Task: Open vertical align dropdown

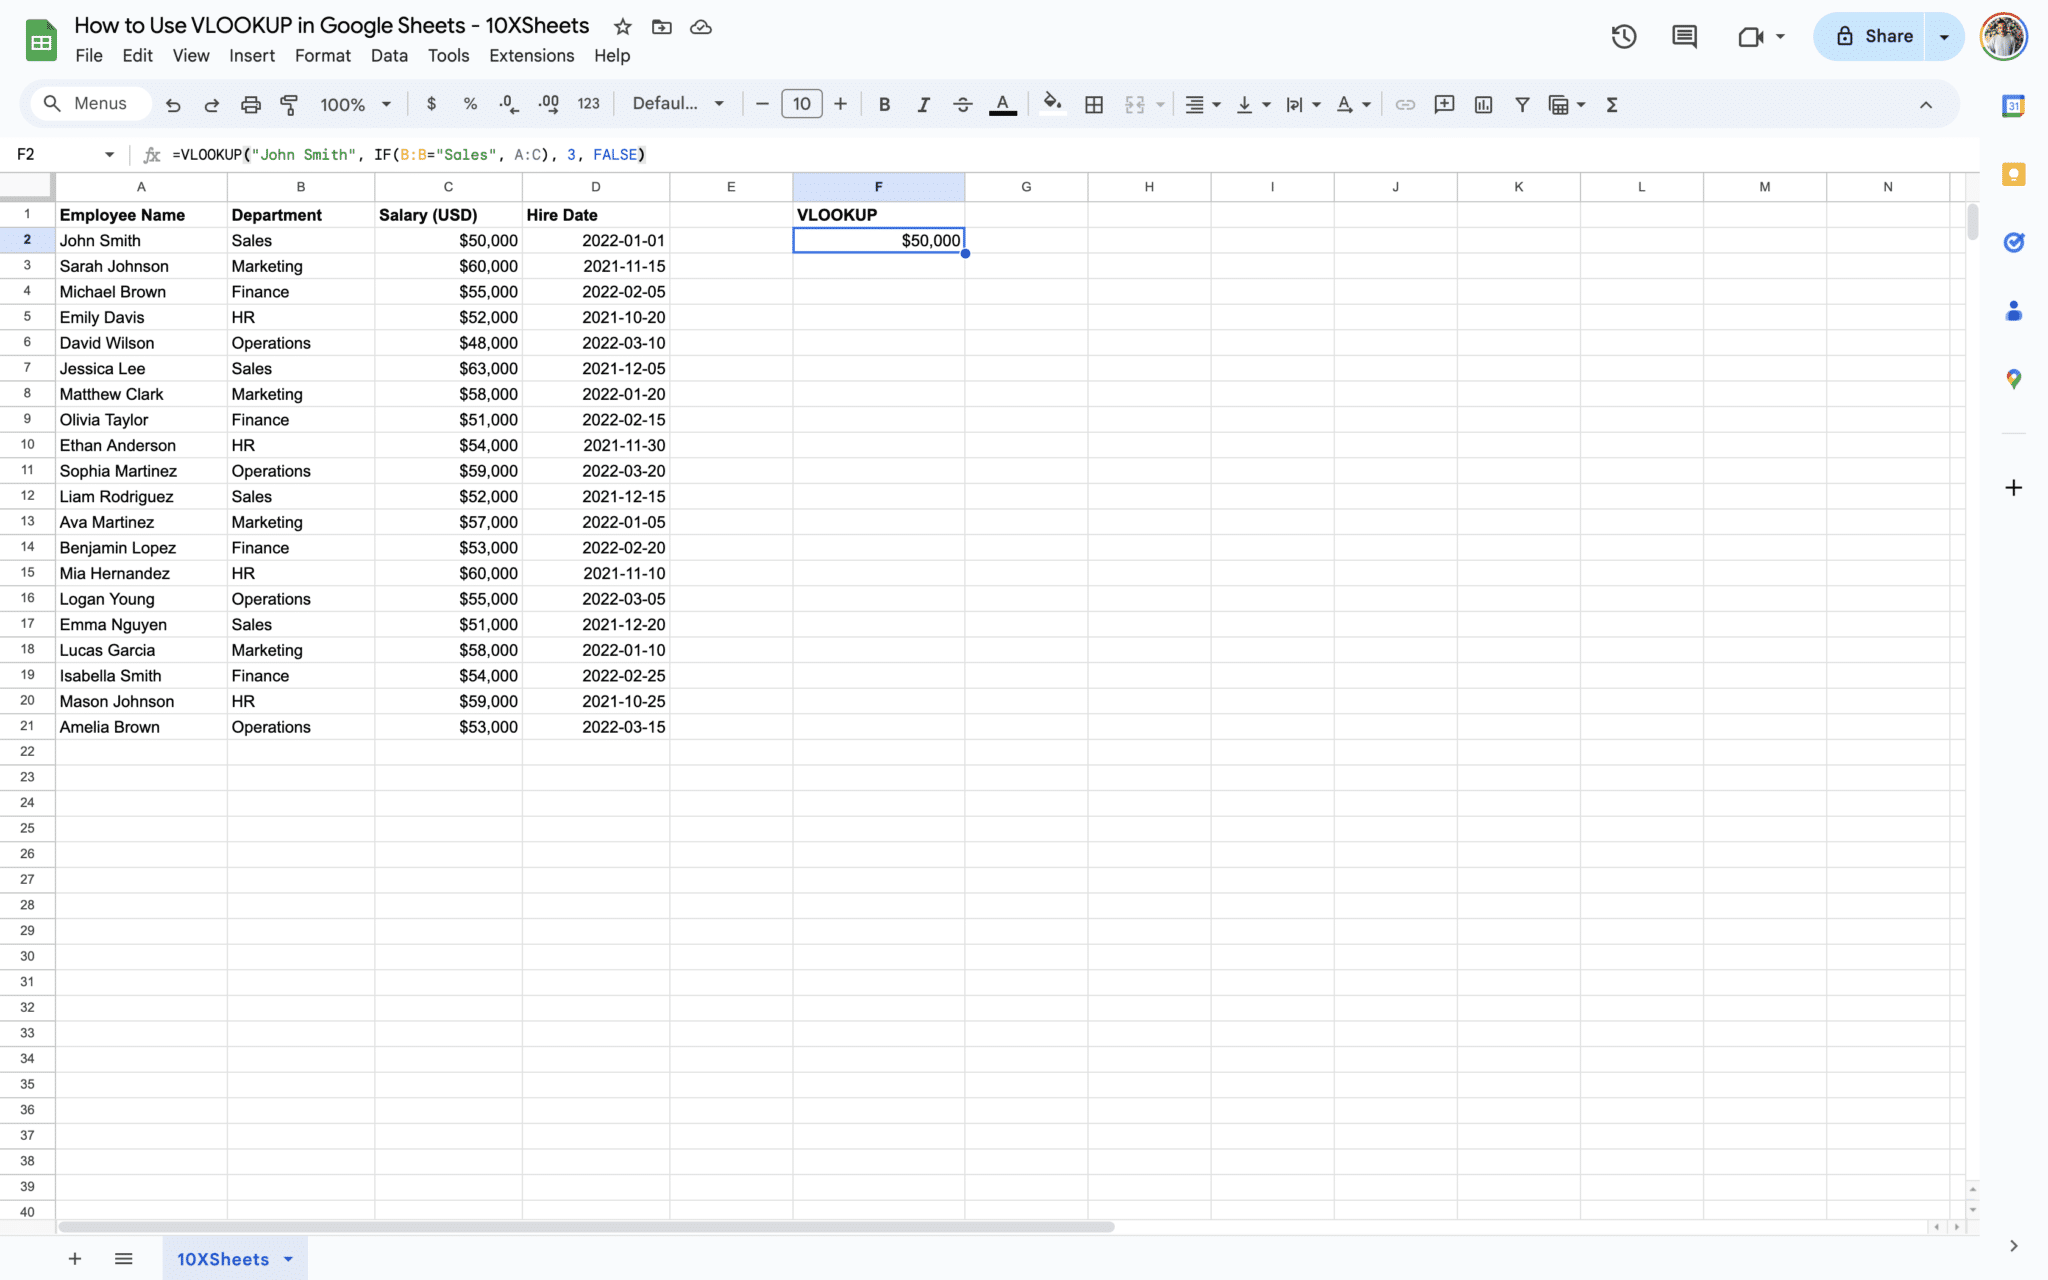Action: [1253, 104]
